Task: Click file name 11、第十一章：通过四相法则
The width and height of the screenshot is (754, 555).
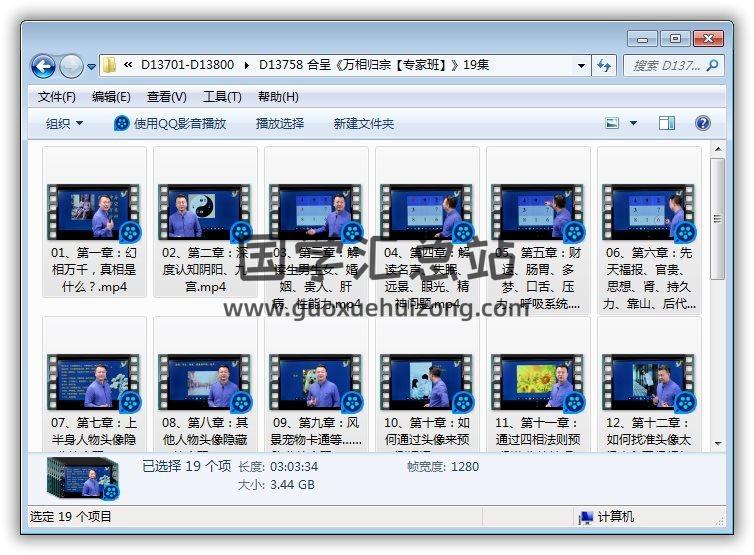Action: coord(538,433)
